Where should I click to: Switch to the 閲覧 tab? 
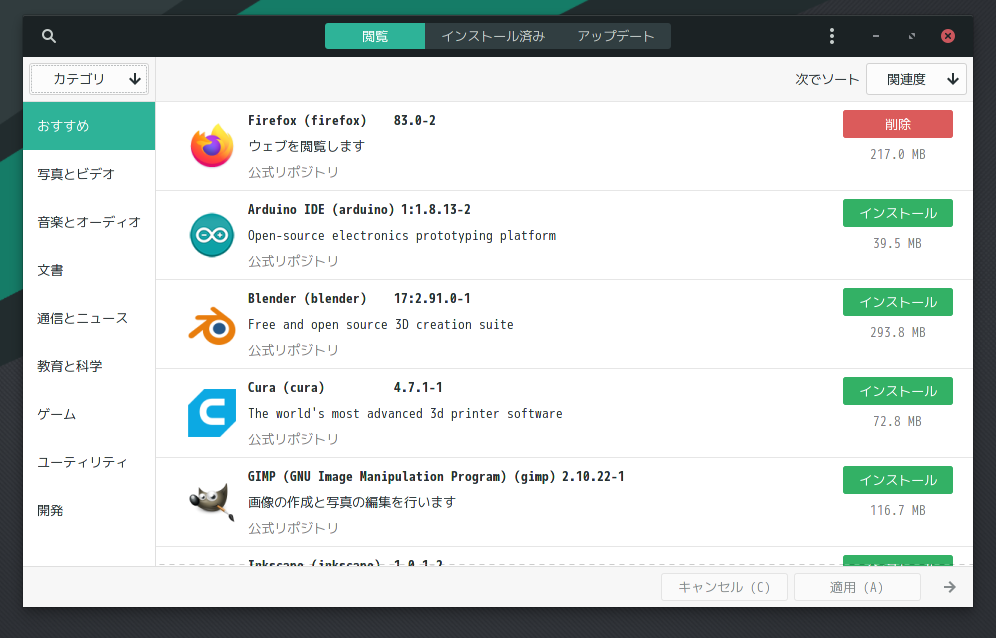[375, 36]
